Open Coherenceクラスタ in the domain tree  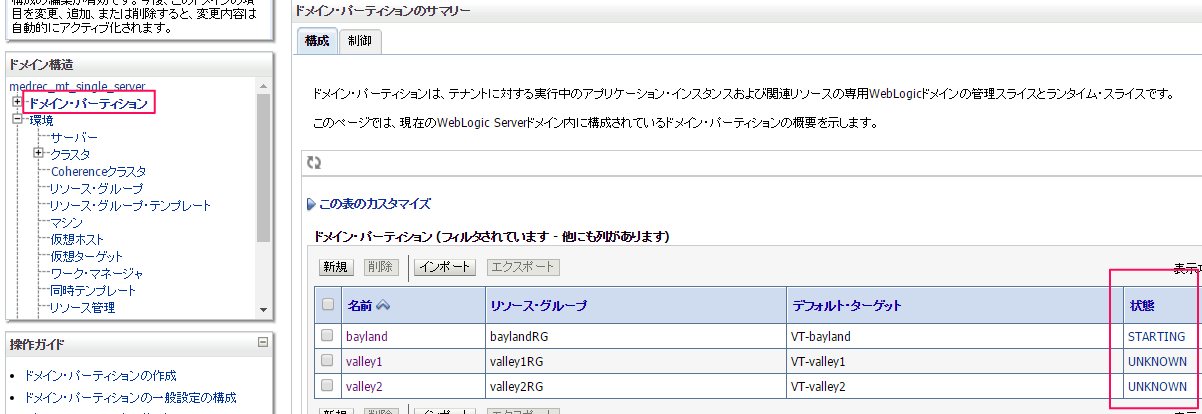pos(98,171)
